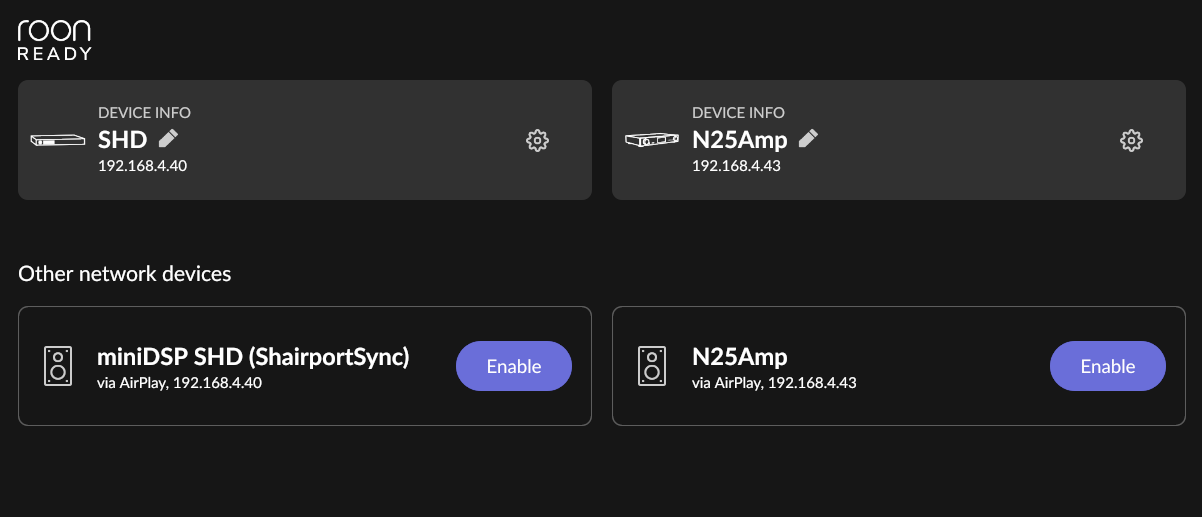1202x517 pixels.
Task: Click the N25Amp IP address 192.168.4.43
Action: [x=736, y=165]
